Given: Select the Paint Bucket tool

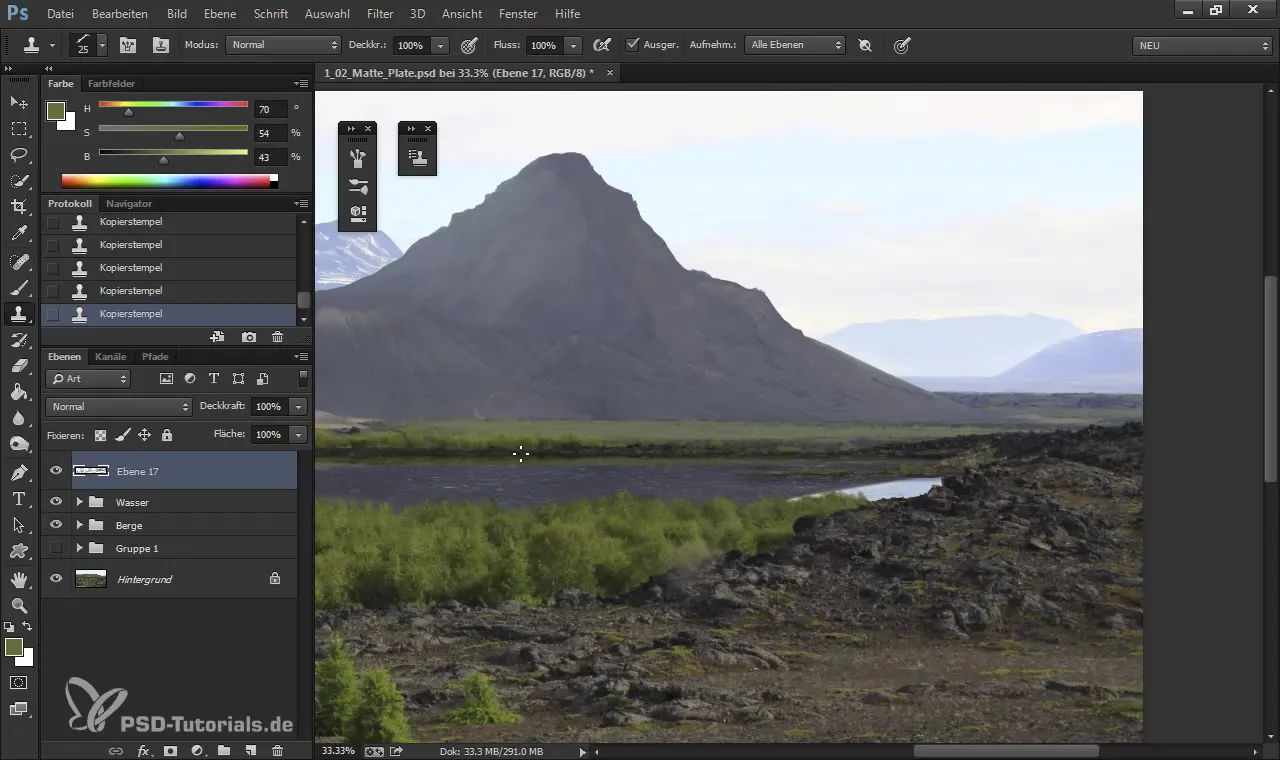Looking at the screenshot, I should [19, 392].
